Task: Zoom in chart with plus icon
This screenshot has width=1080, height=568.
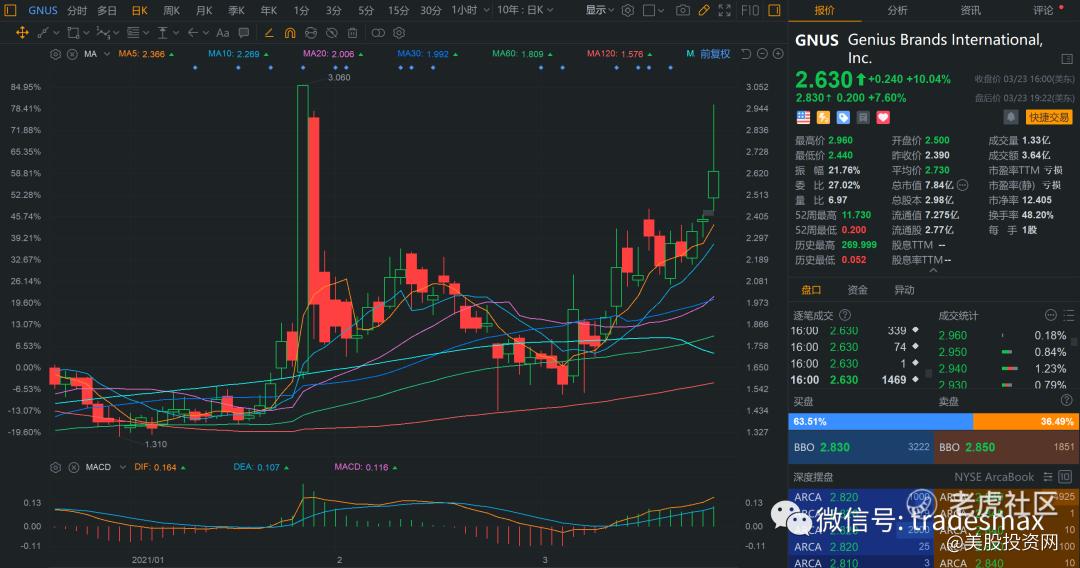Action: click(x=778, y=54)
